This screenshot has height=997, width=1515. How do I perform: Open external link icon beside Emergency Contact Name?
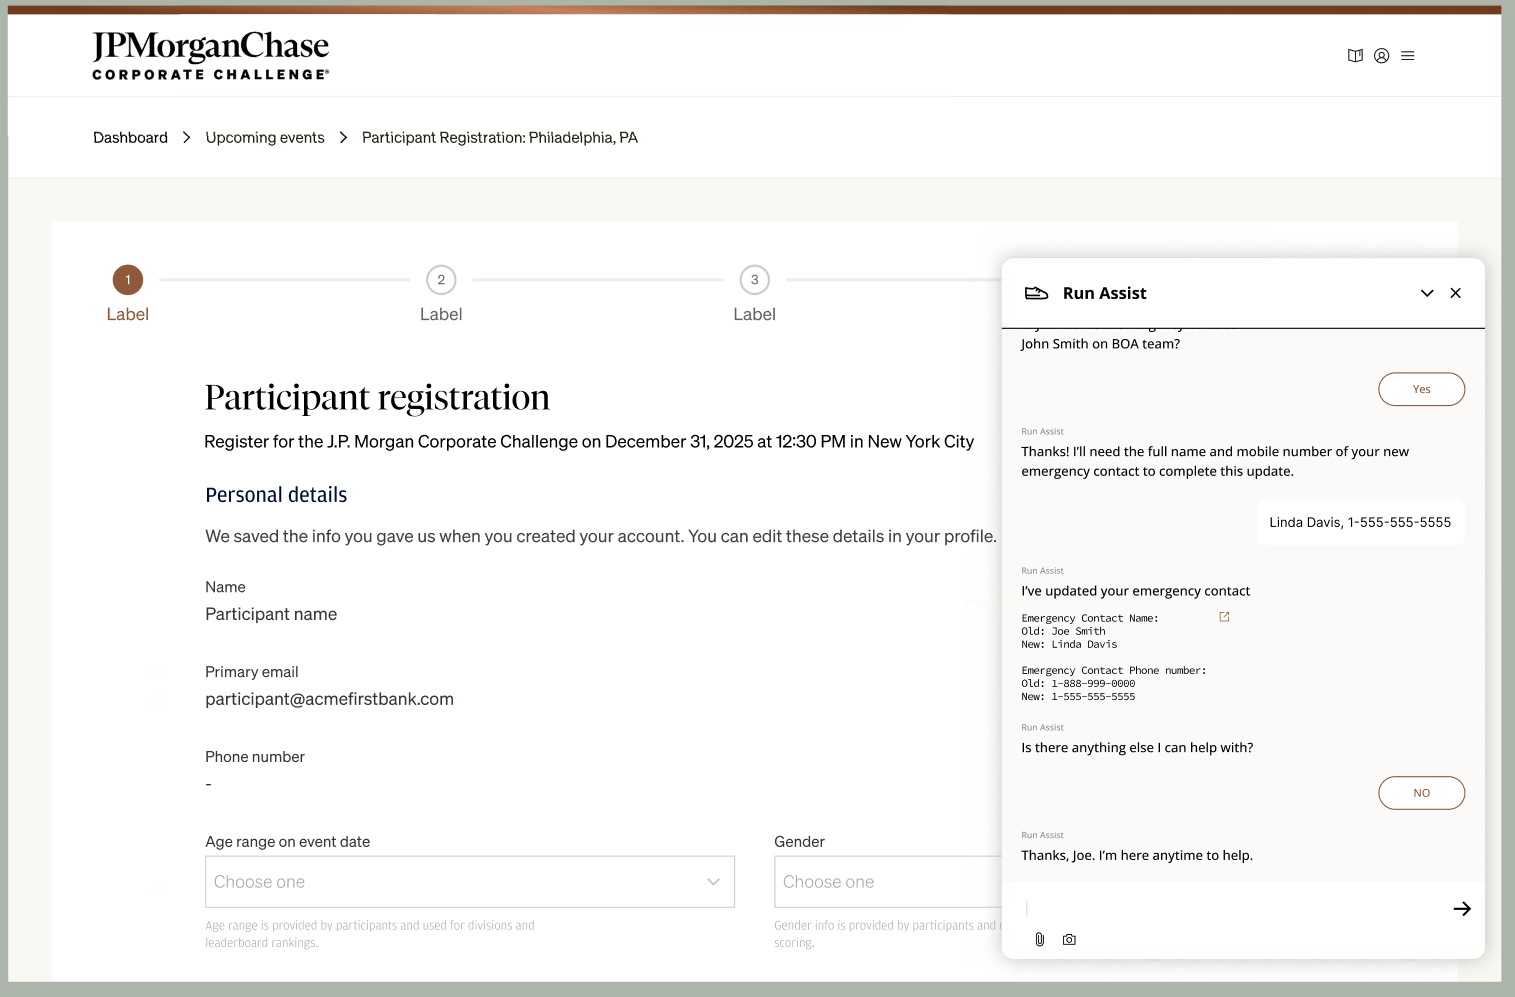1224,617
